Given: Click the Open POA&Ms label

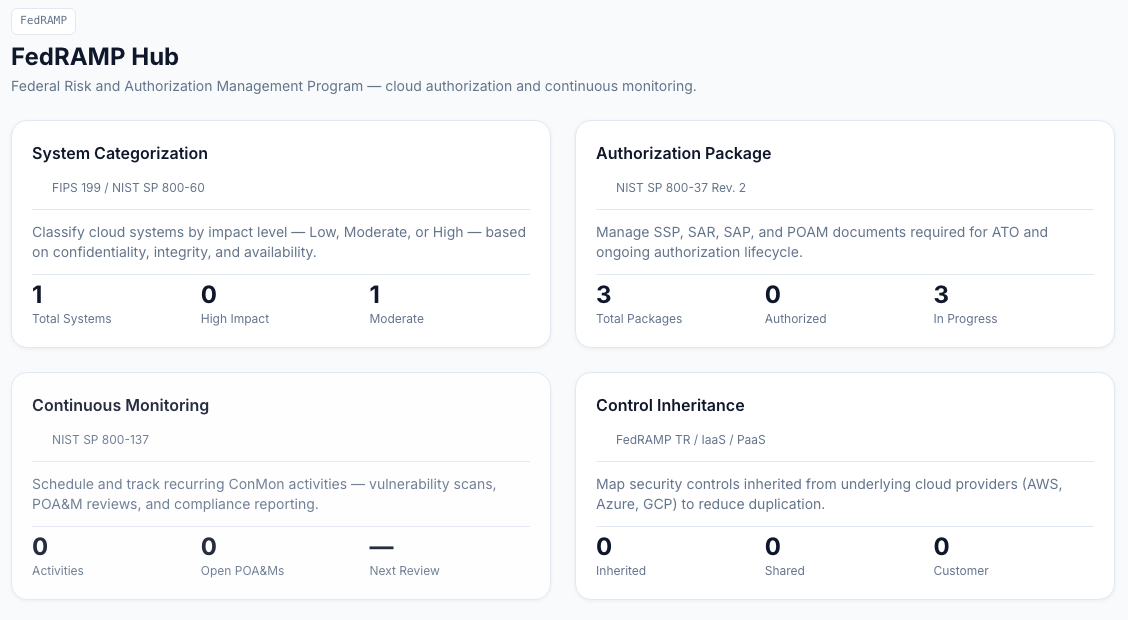Looking at the screenshot, I should point(242,570).
